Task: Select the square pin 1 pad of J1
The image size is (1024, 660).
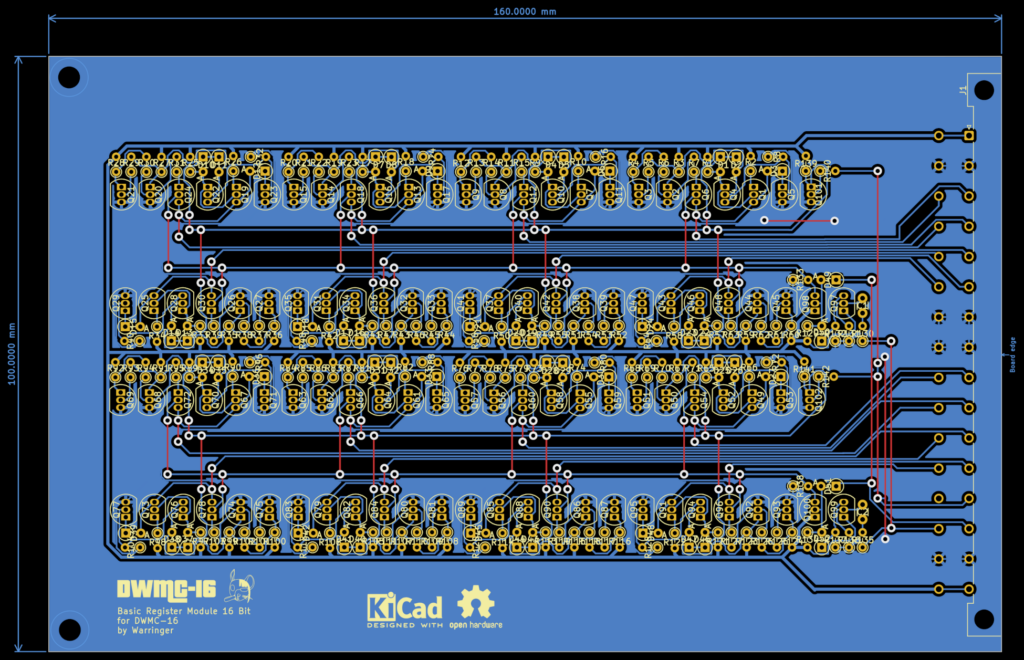Action: tap(968, 136)
